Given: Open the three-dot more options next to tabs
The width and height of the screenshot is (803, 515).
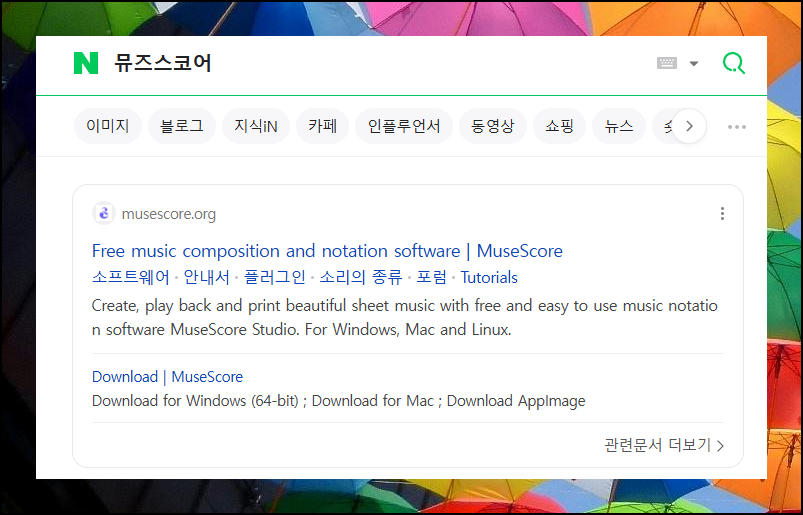Looking at the screenshot, I should pyautogui.click(x=737, y=126).
